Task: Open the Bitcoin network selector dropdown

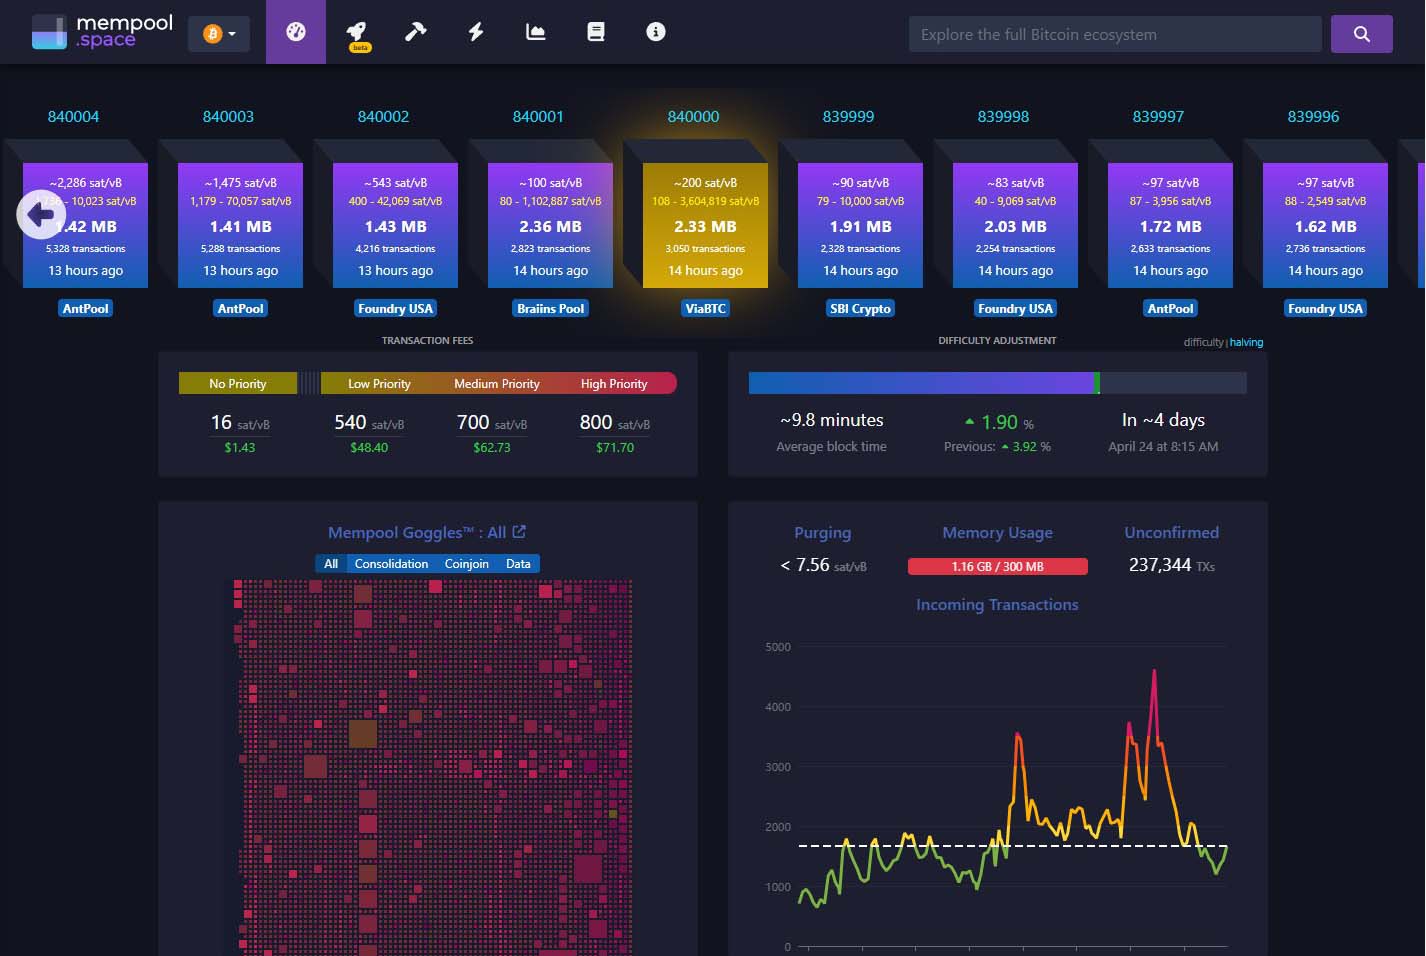Action: (x=219, y=34)
